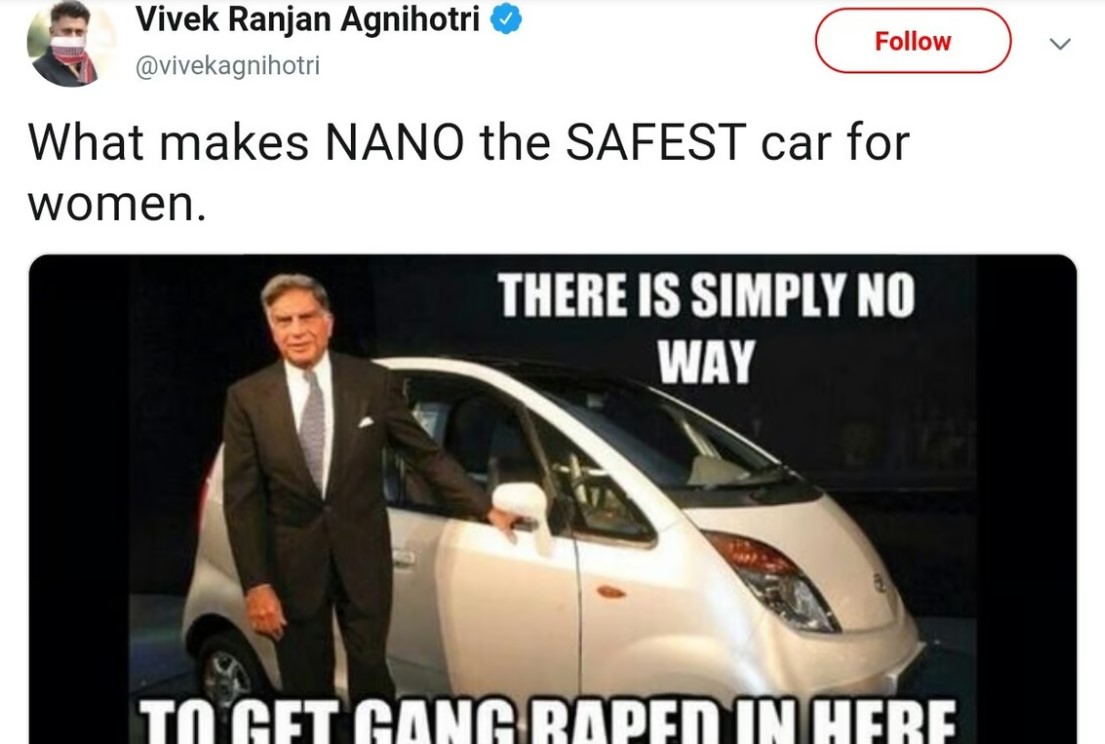Open the attached meme image
The height and width of the screenshot is (744, 1105).
pos(552,499)
